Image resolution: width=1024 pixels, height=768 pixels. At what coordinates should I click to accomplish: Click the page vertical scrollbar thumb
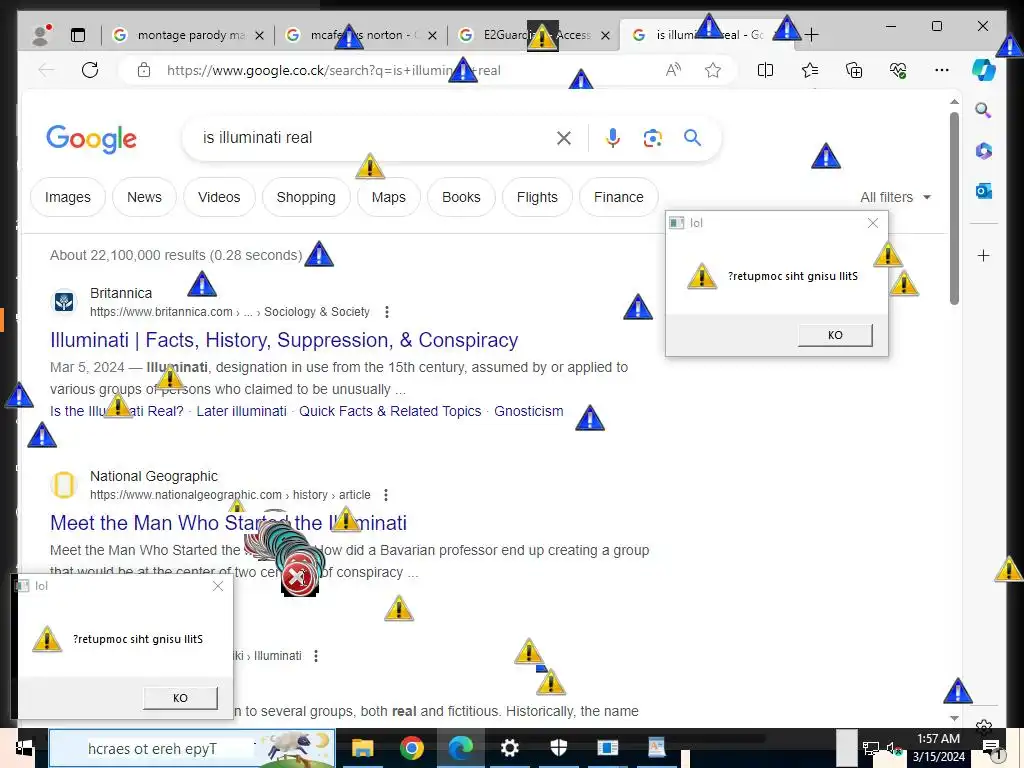pyautogui.click(x=954, y=208)
